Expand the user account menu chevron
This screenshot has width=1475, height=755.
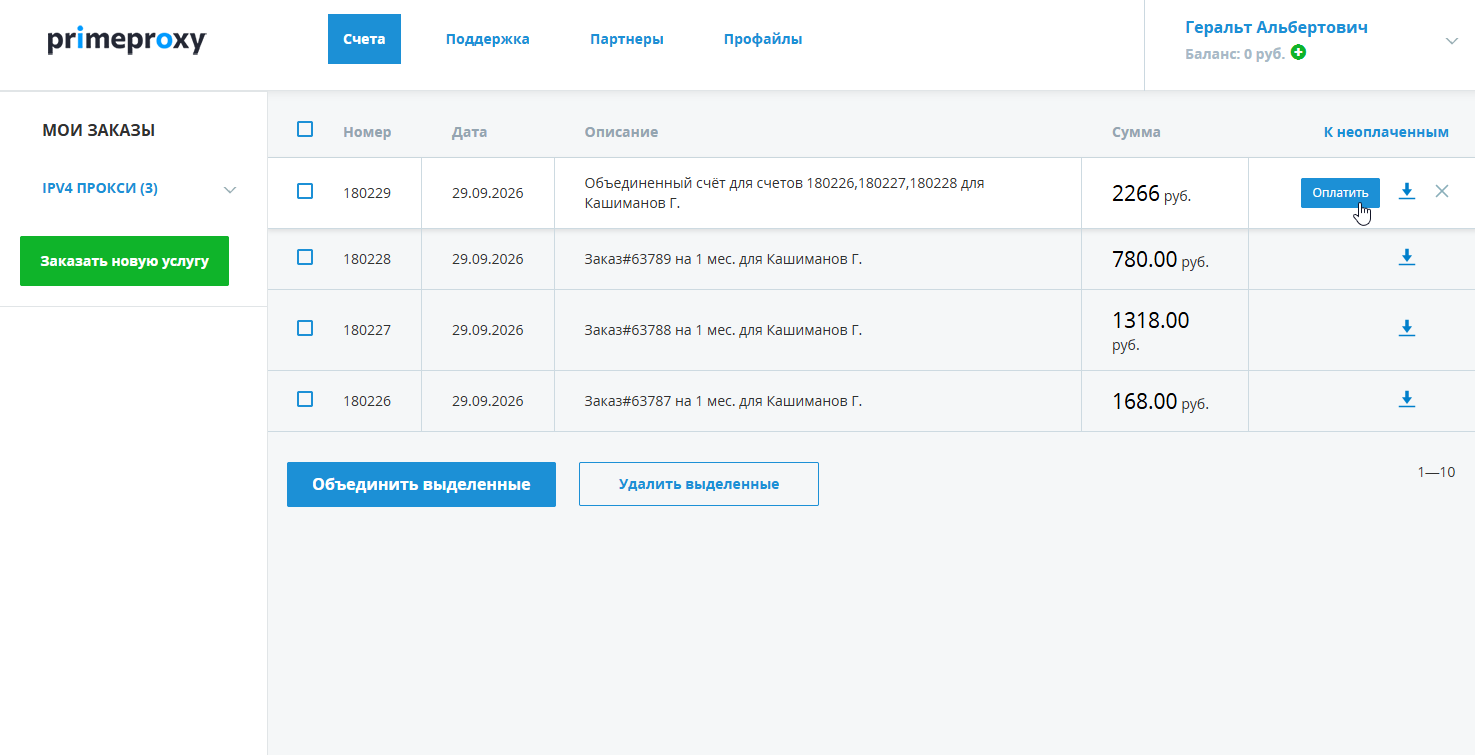pos(1452,41)
